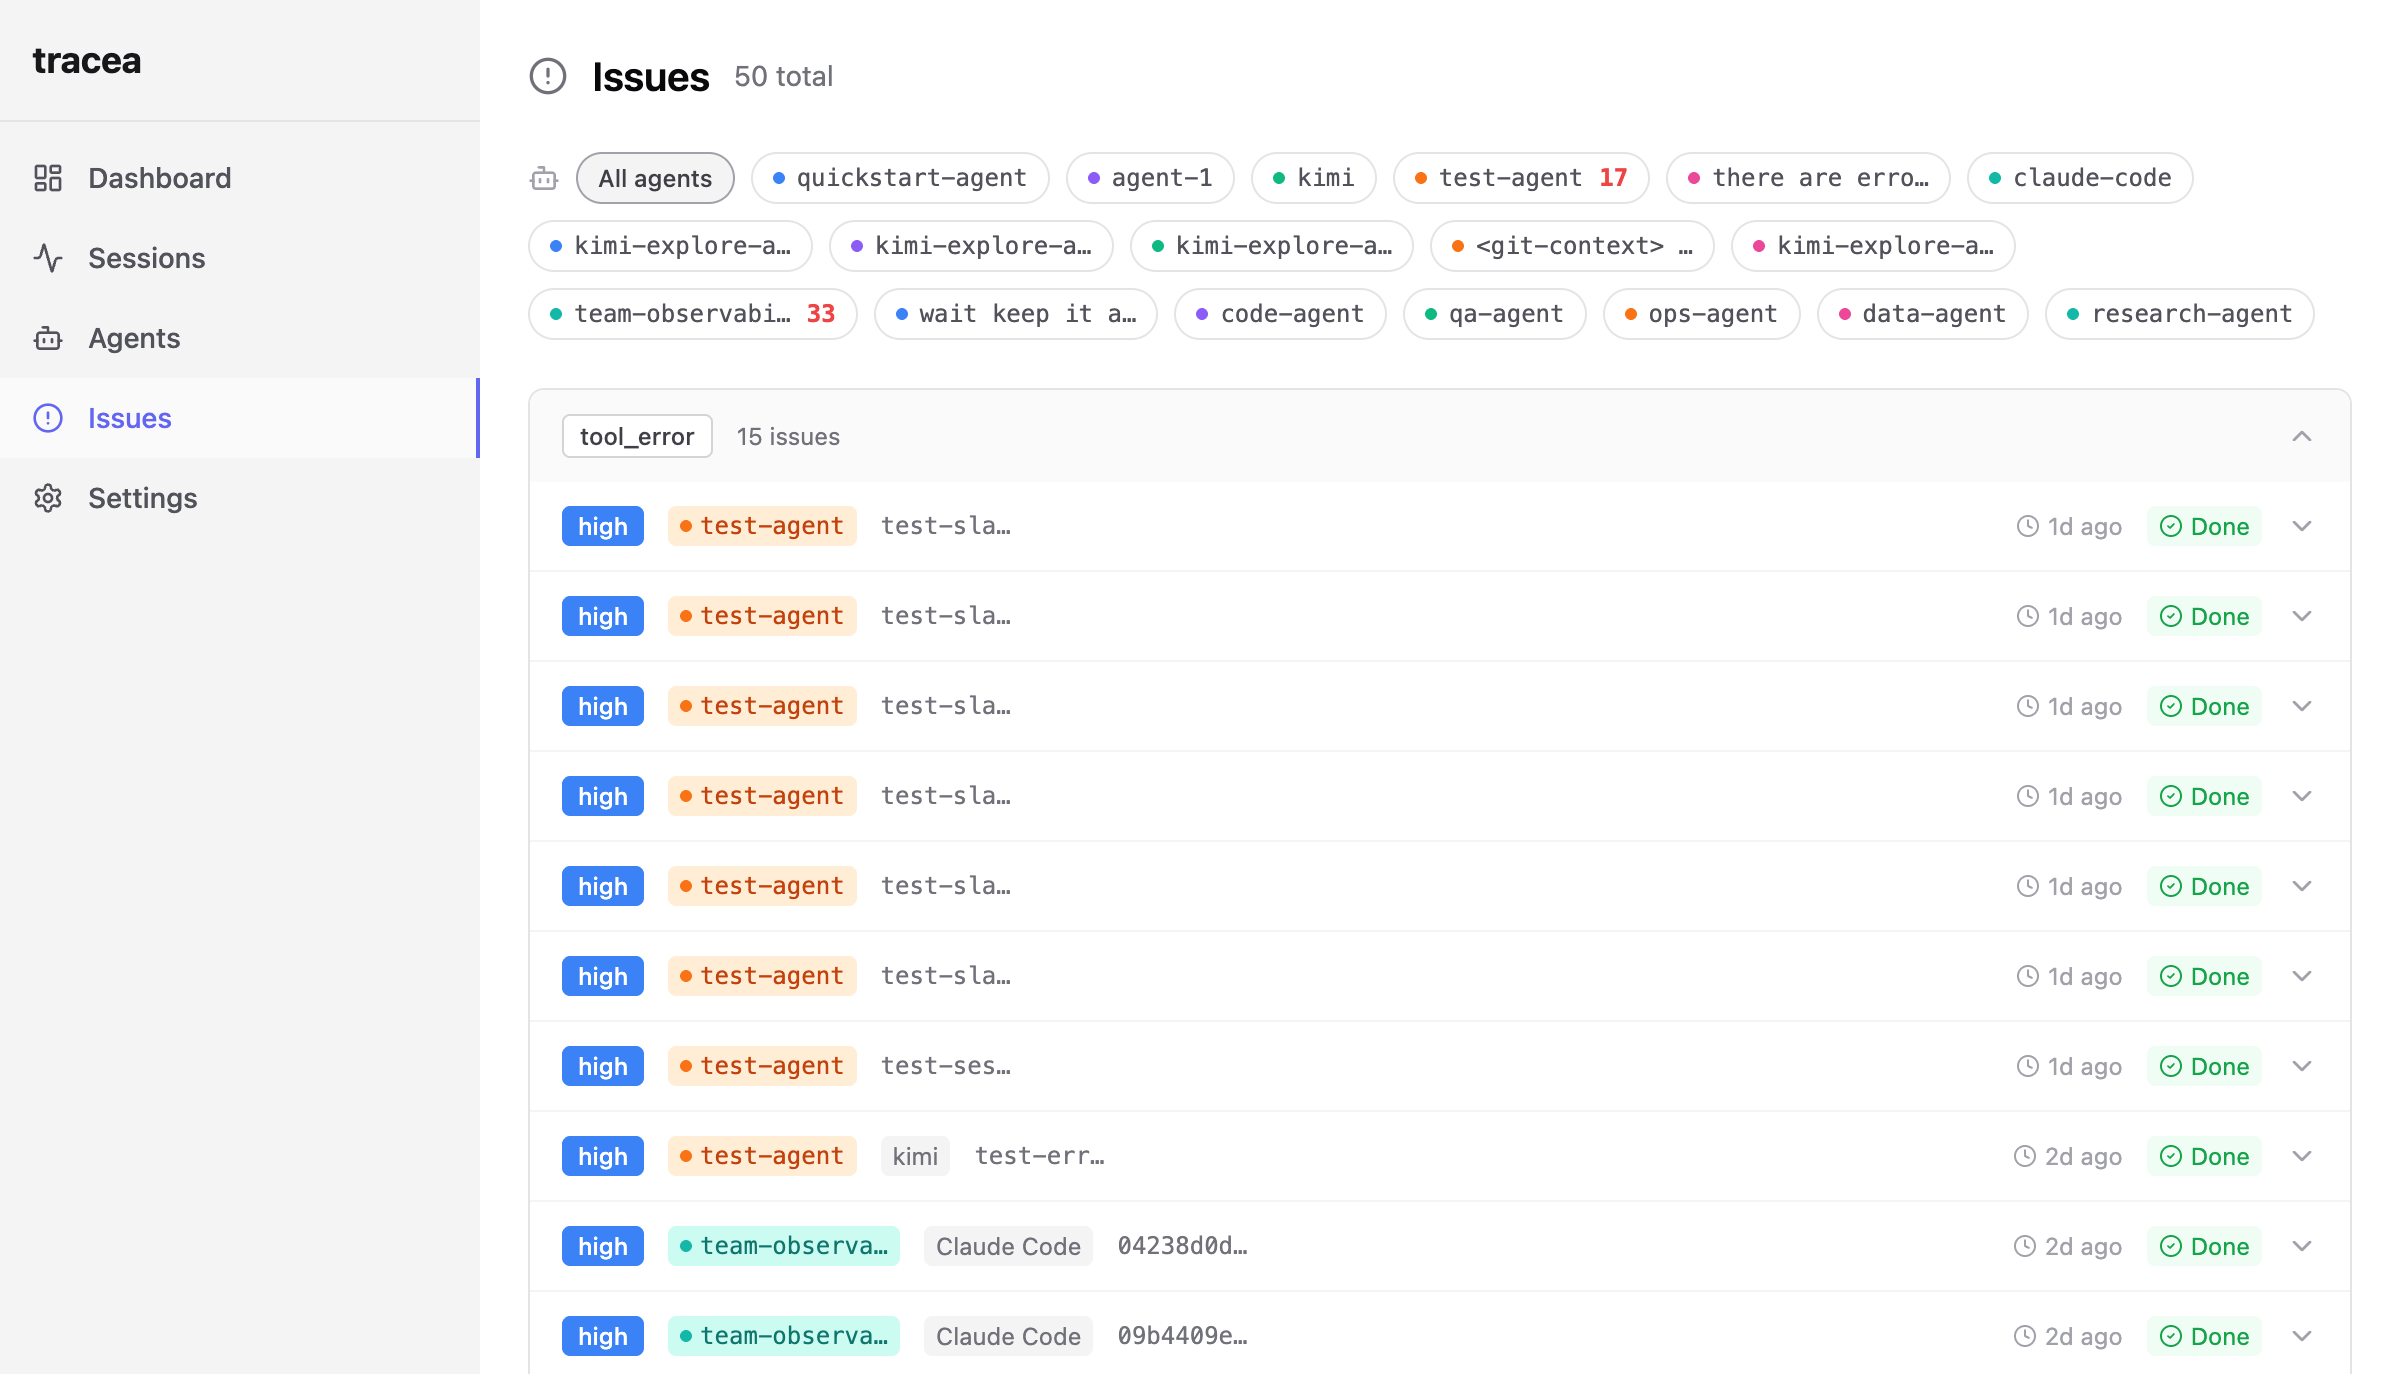Click the Issues alert icon in sidebar
The height and width of the screenshot is (1374, 2400).
pyautogui.click(x=48, y=418)
